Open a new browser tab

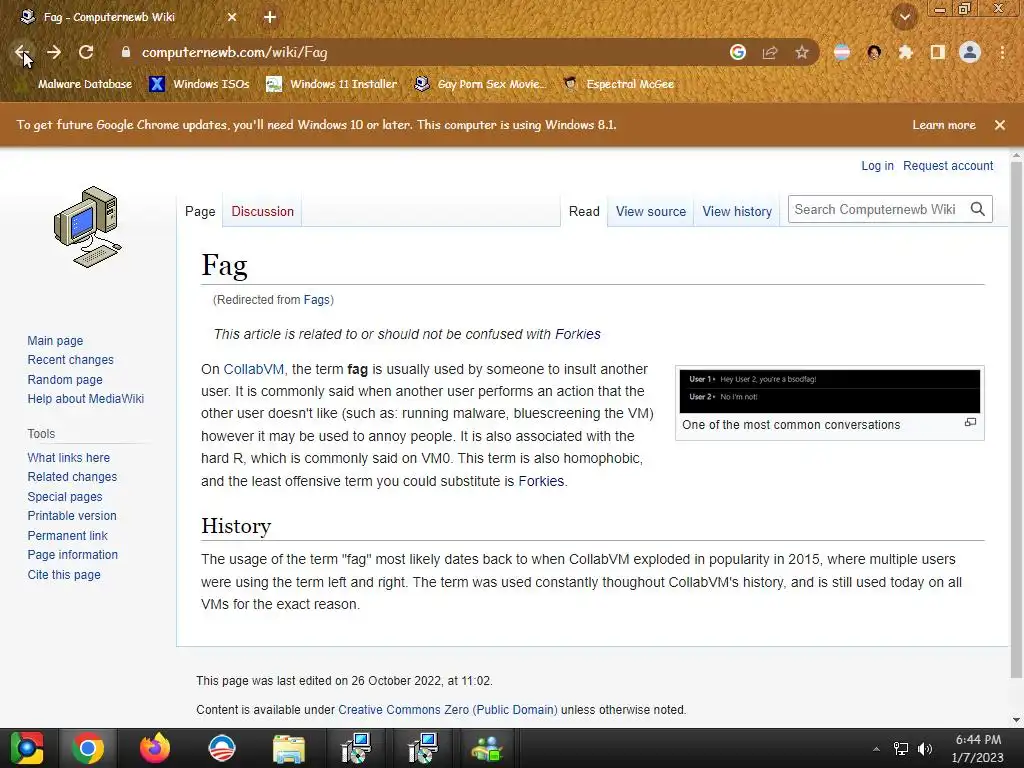tap(270, 17)
